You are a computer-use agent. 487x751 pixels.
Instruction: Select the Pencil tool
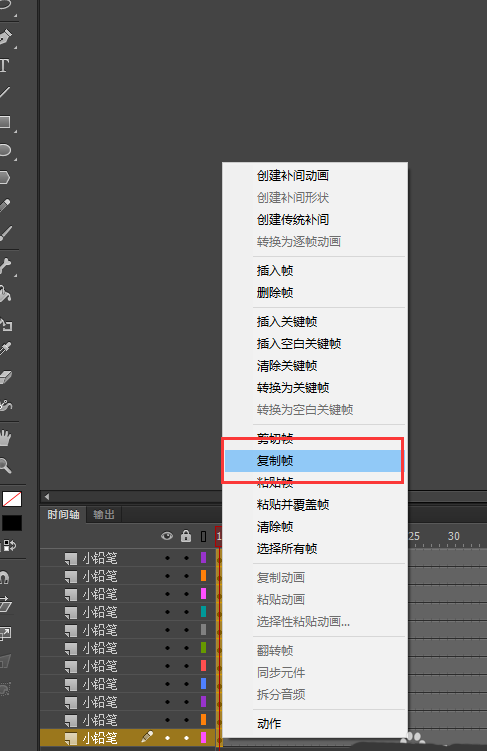(5, 206)
